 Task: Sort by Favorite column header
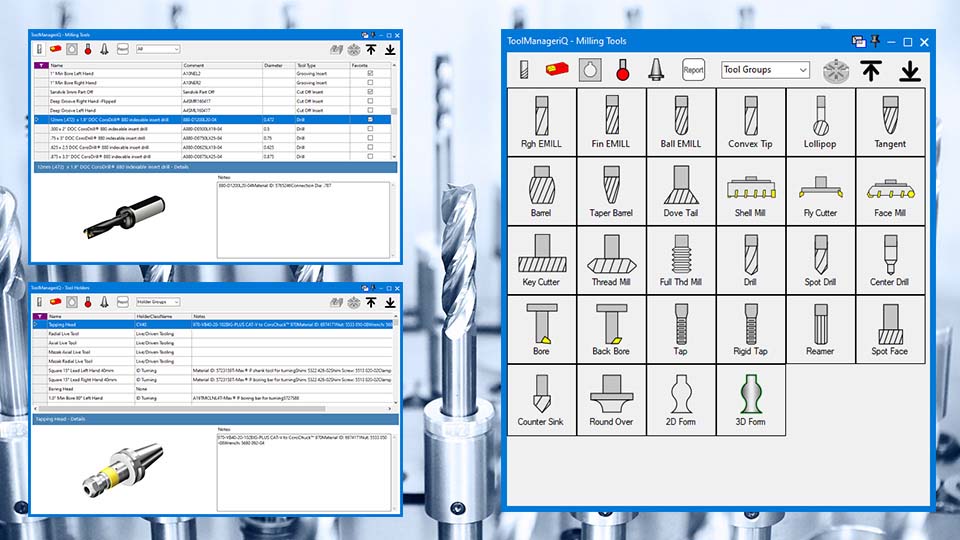370,65
